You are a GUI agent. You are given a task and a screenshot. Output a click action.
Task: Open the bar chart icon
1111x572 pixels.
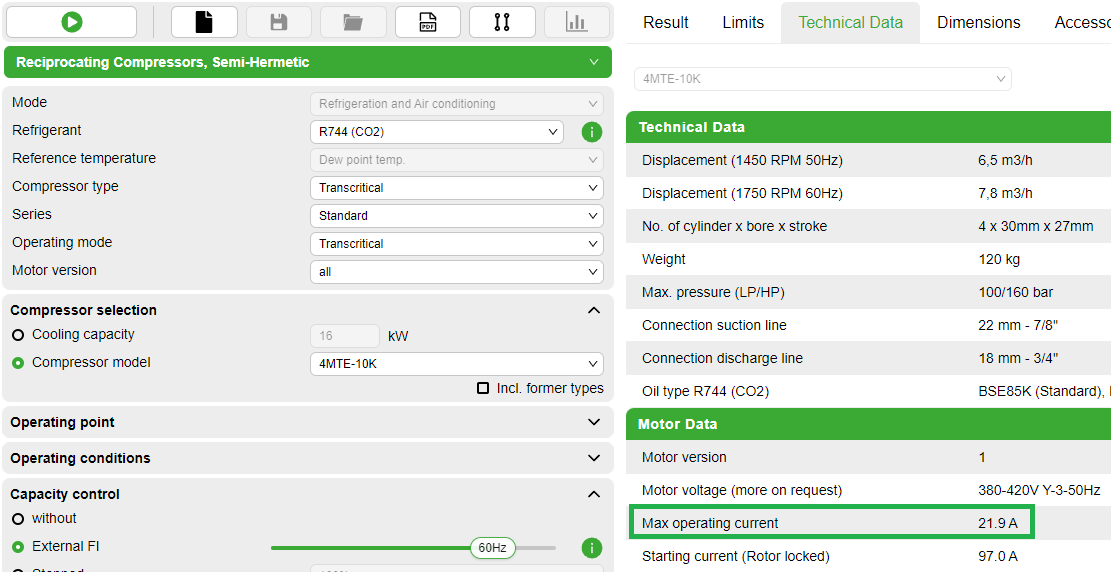point(577,22)
